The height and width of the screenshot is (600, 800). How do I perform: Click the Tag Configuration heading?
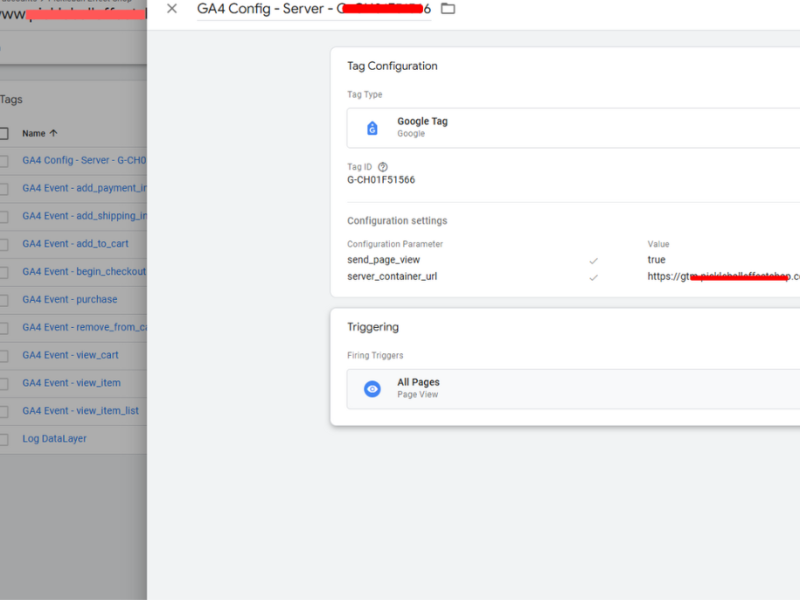click(392, 66)
